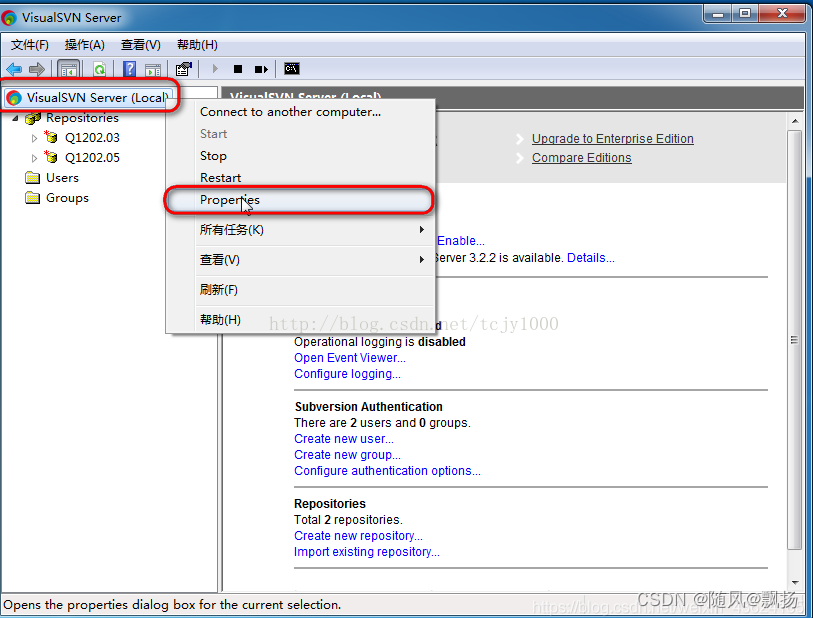Click the Q1202.03 repository icon
The image size is (813, 618).
[x=51, y=137]
